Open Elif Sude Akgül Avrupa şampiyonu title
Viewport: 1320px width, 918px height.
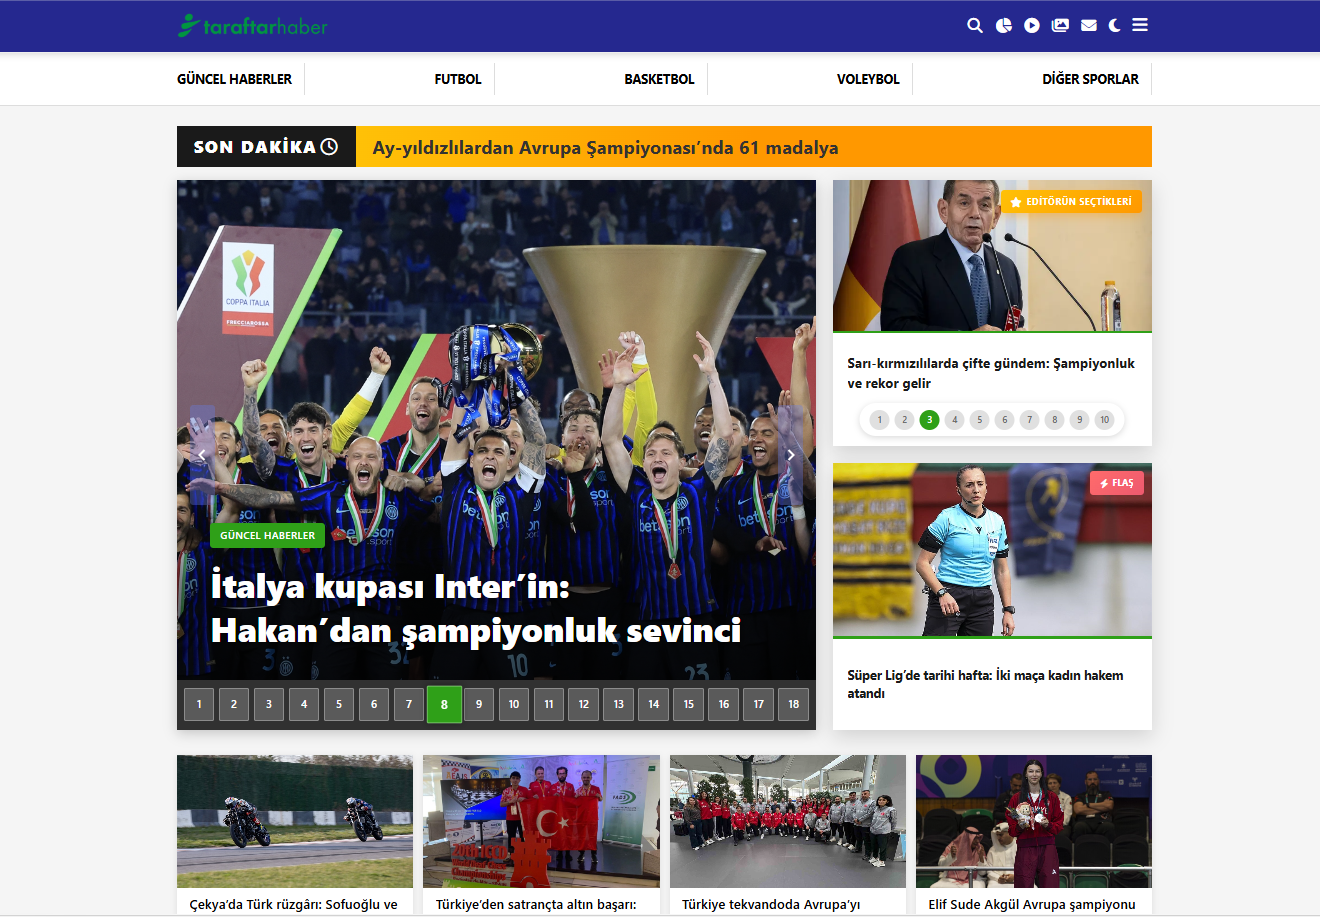pyautogui.click(x=1032, y=904)
